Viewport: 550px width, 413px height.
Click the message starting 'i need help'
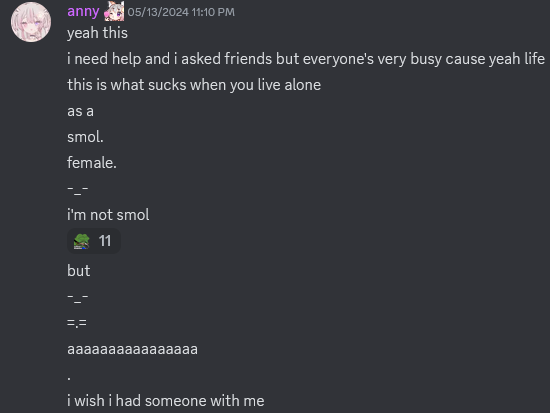(x=306, y=59)
